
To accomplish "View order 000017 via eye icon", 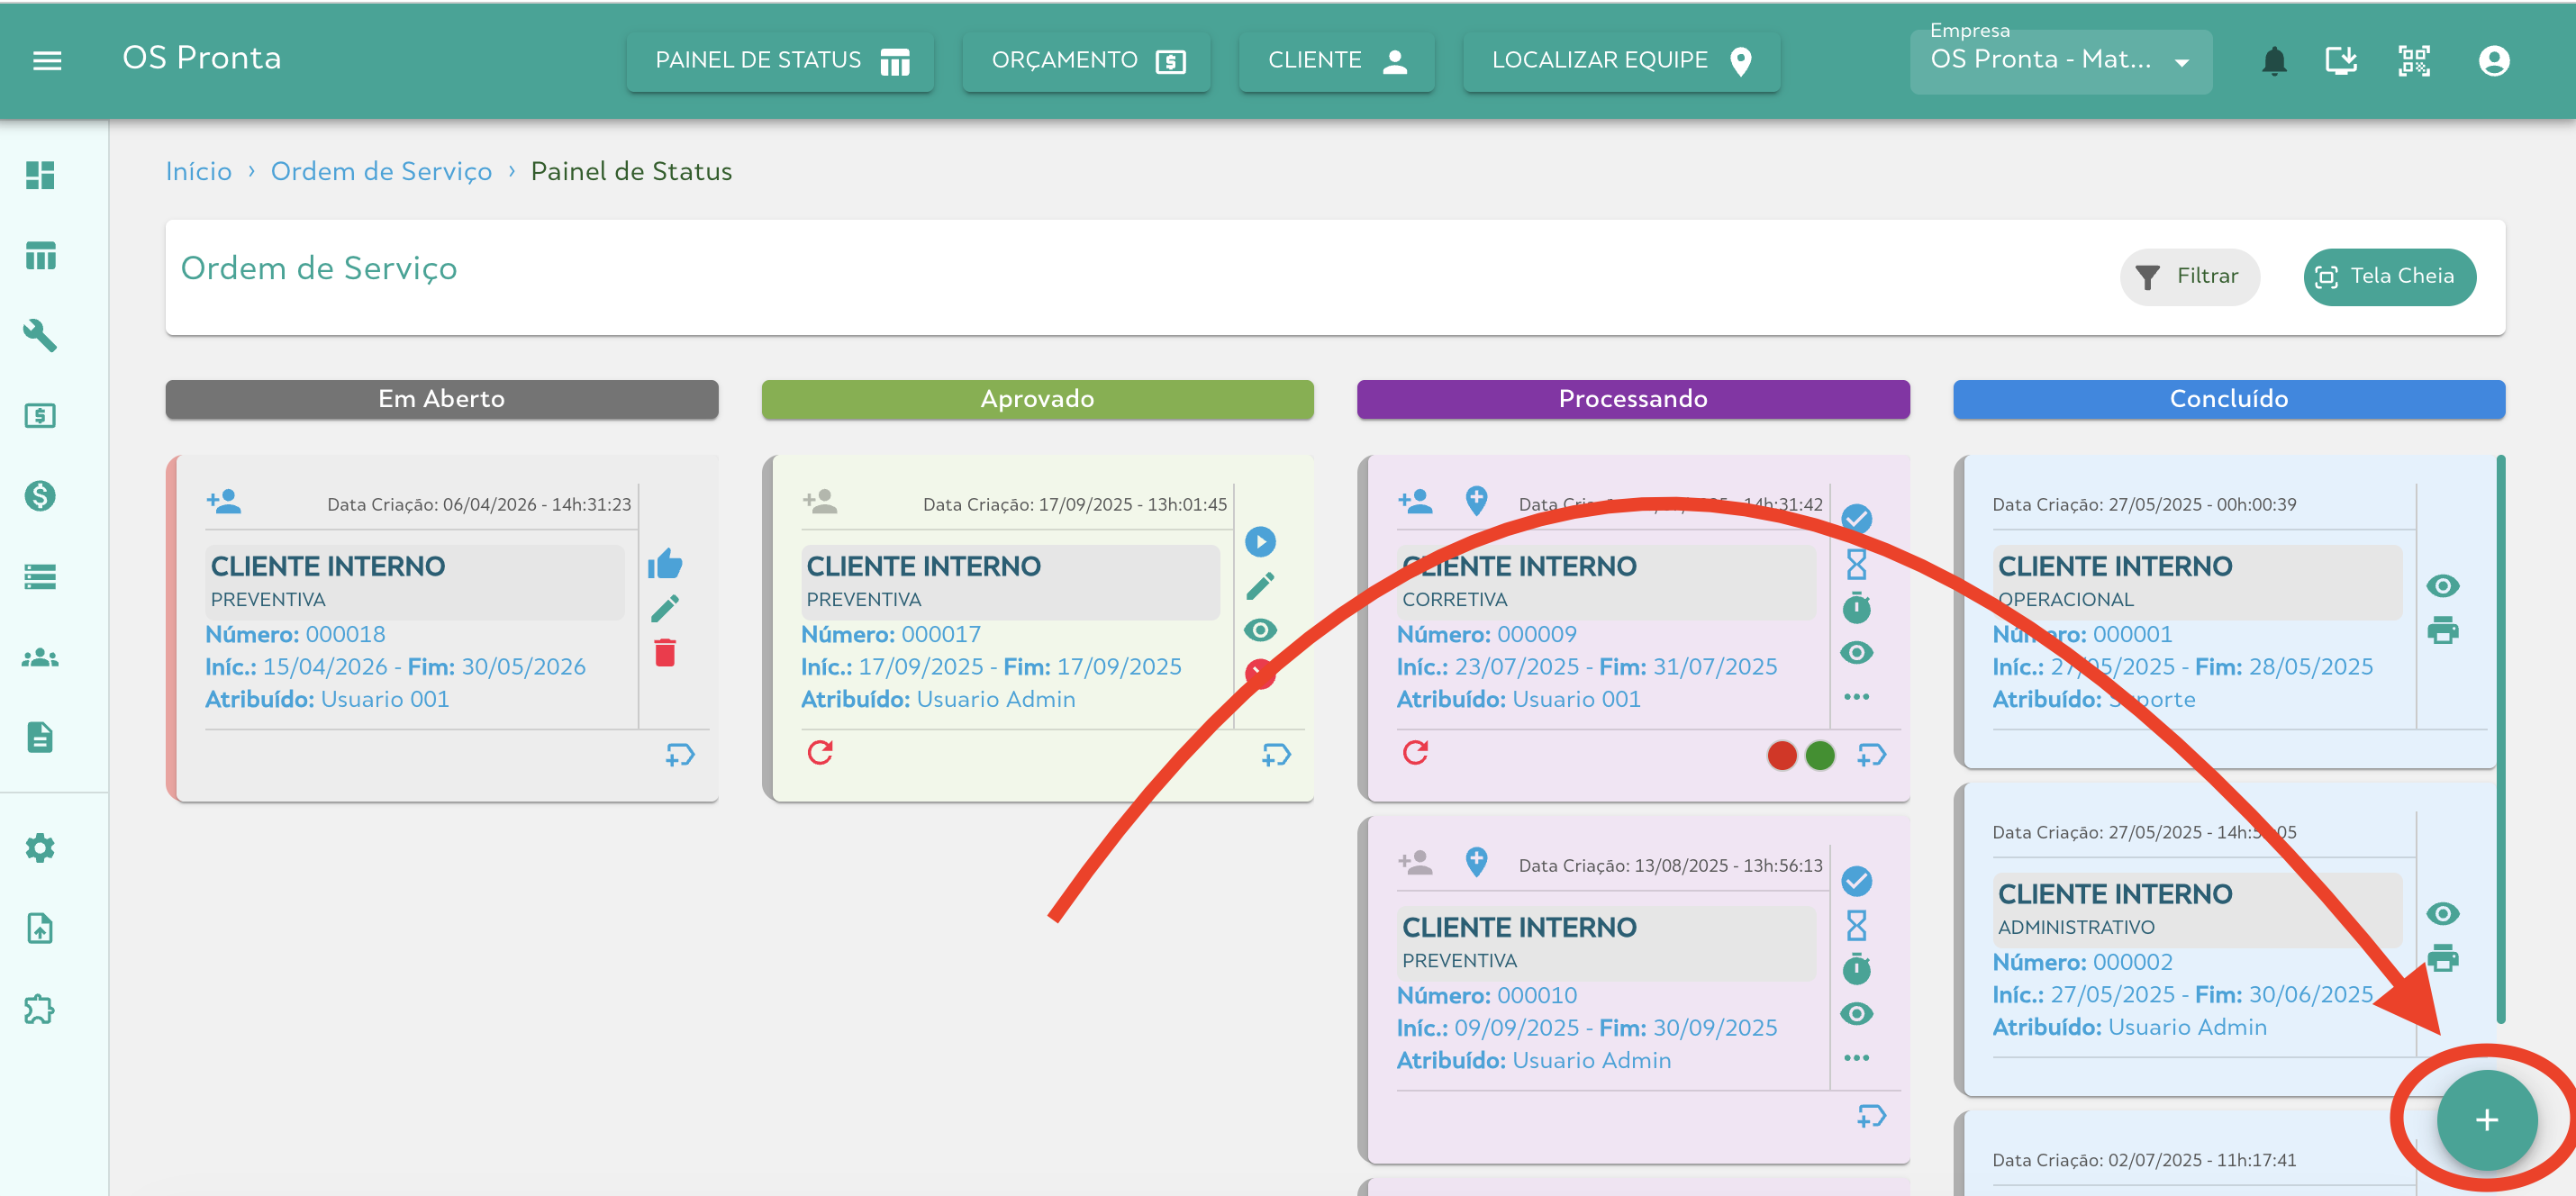I will click(x=1259, y=630).
